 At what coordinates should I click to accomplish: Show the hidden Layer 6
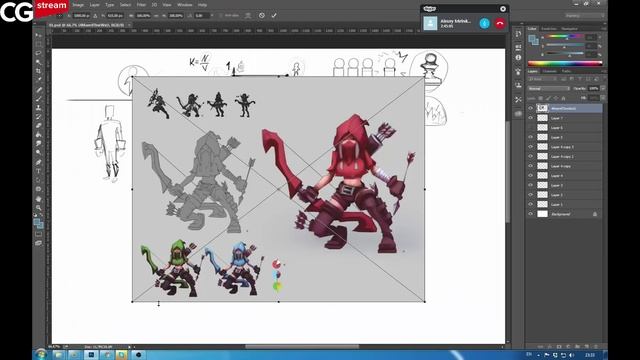(531, 128)
